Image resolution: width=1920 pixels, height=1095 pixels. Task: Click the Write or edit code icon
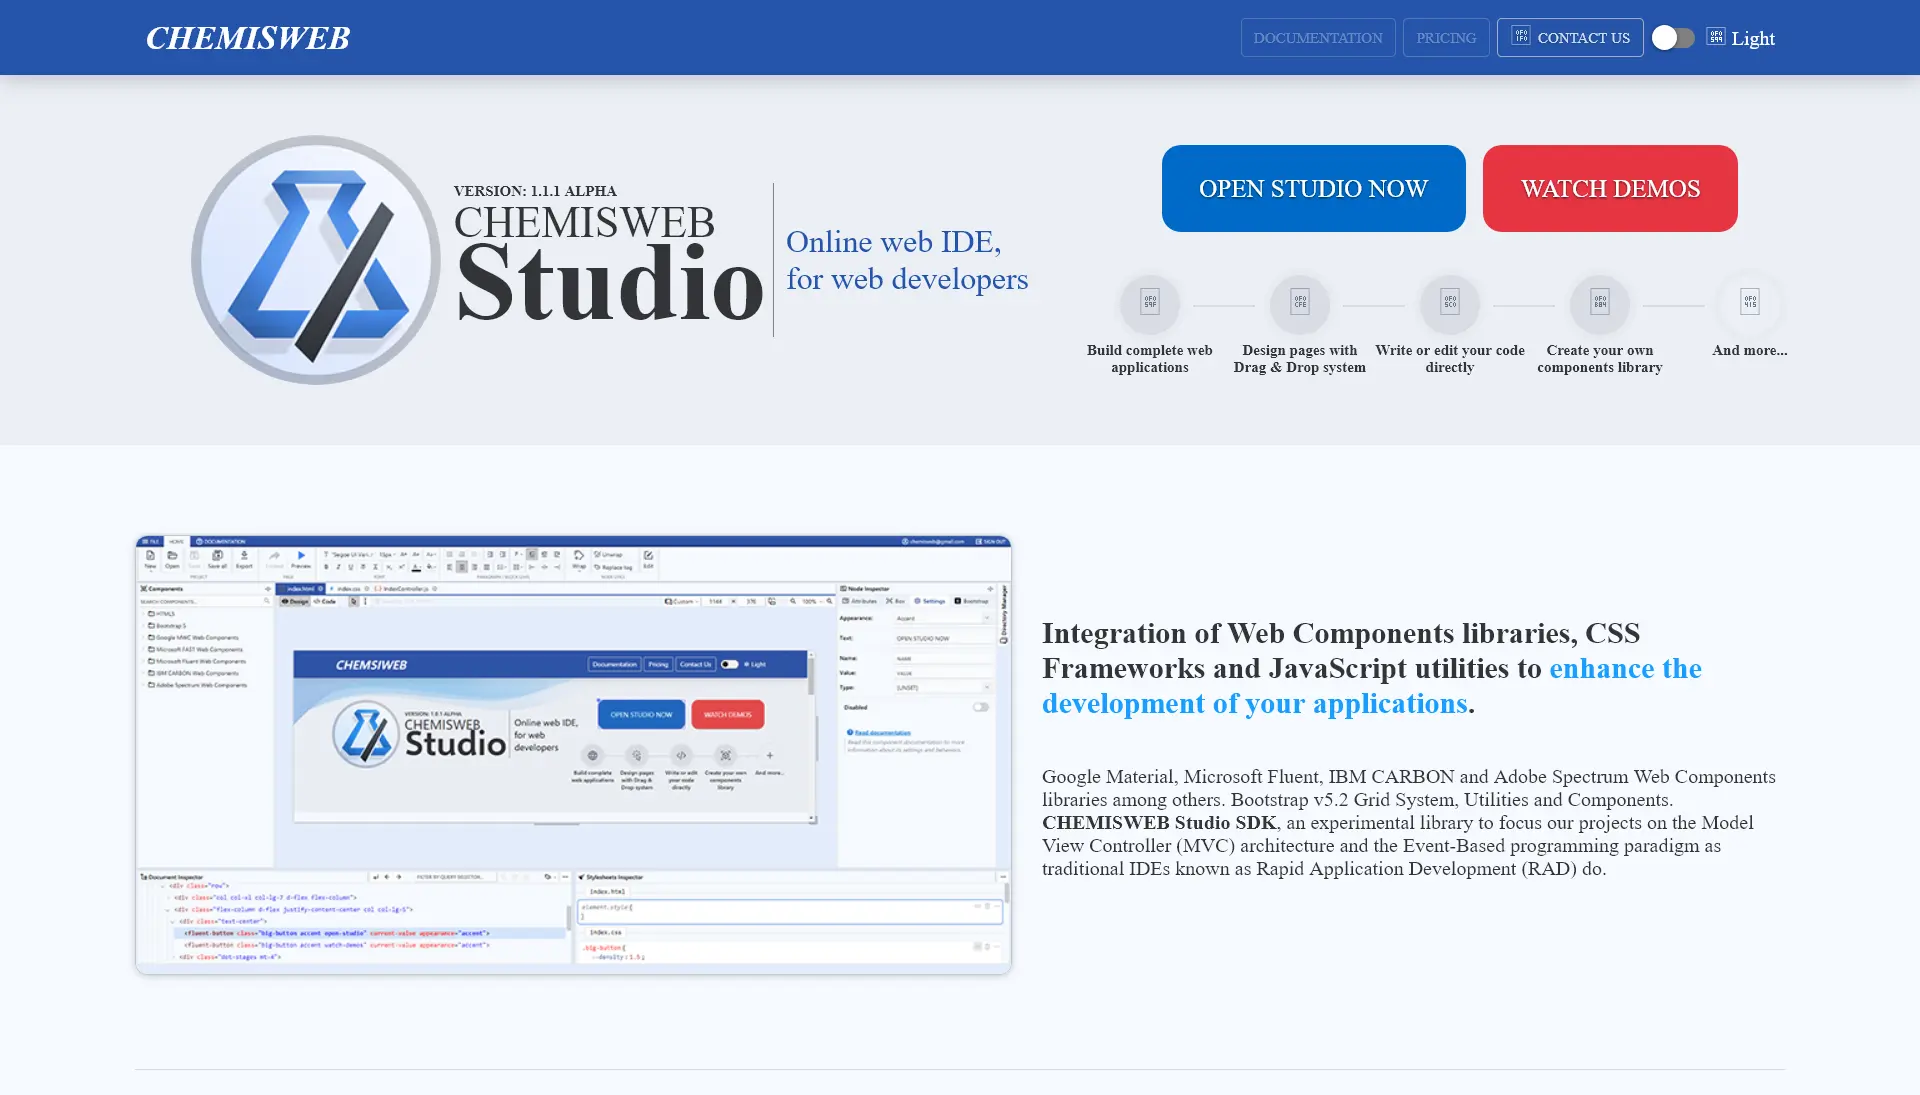(1449, 303)
